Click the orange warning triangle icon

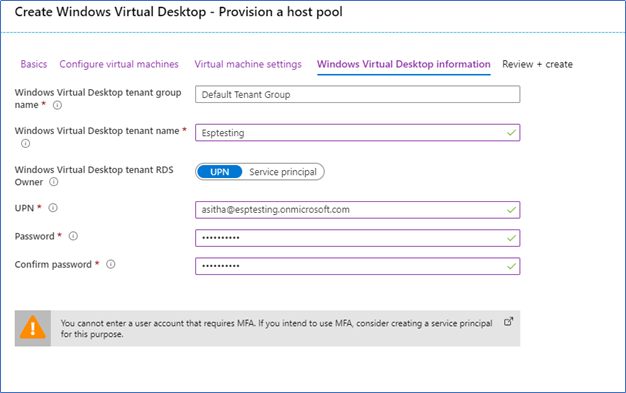pos(33,328)
